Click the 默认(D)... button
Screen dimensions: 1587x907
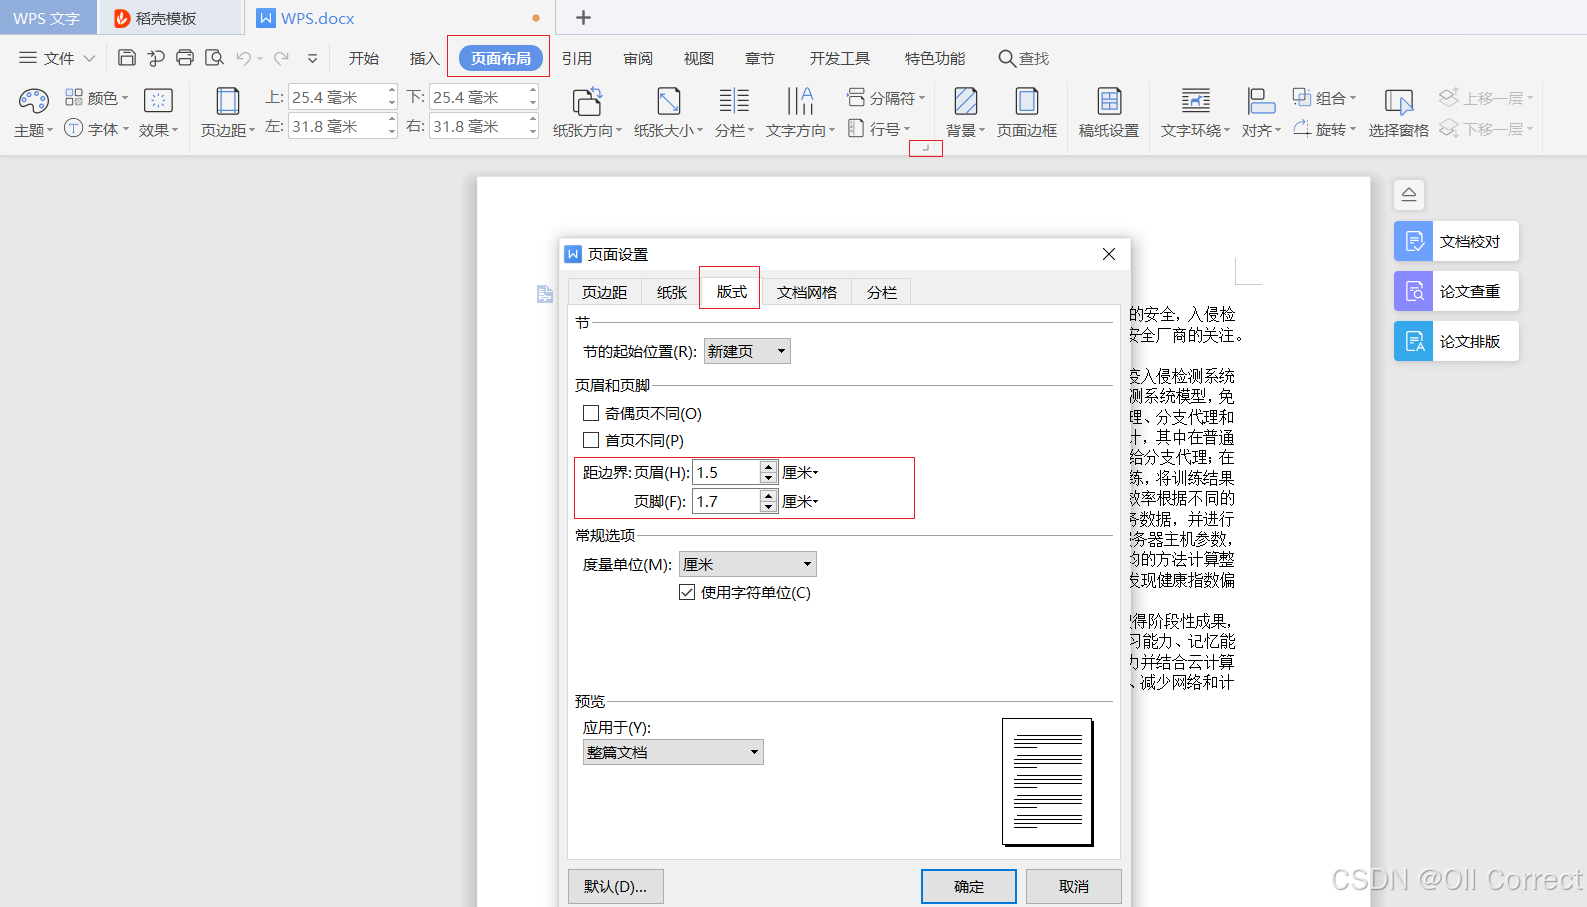tap(616, 886)
